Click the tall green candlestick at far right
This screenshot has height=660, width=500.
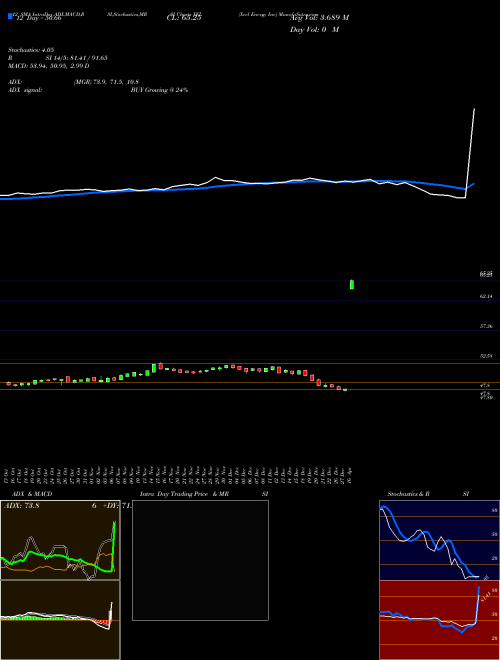coord(352,285)
